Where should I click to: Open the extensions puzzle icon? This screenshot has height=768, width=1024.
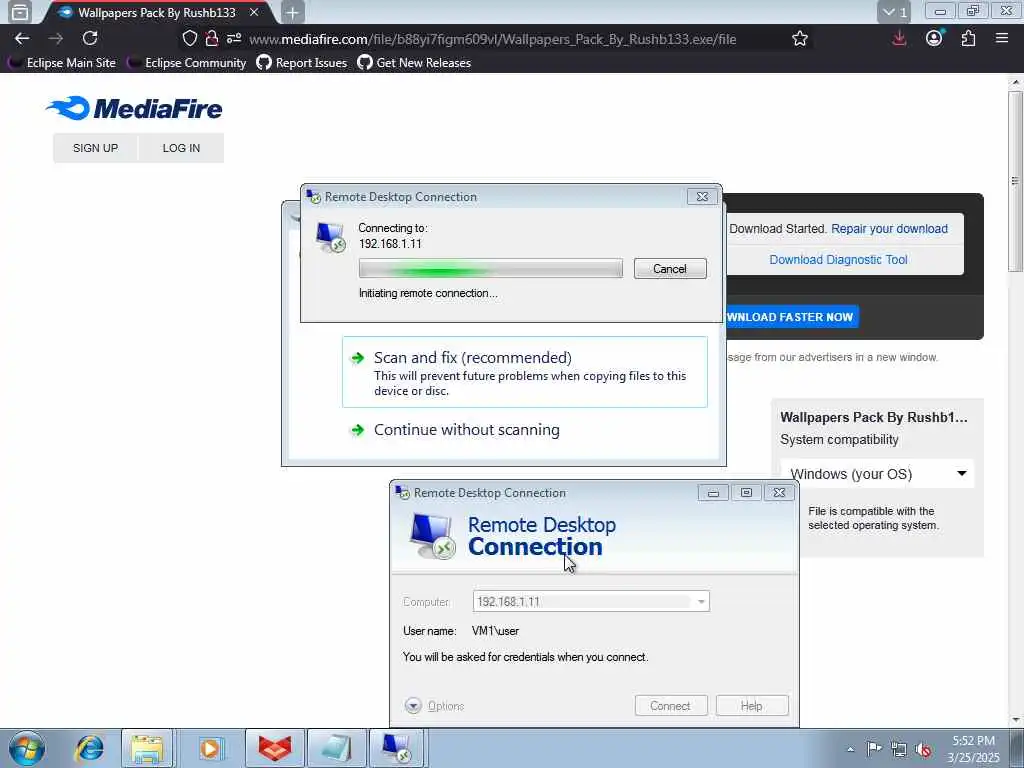point(968,39)
